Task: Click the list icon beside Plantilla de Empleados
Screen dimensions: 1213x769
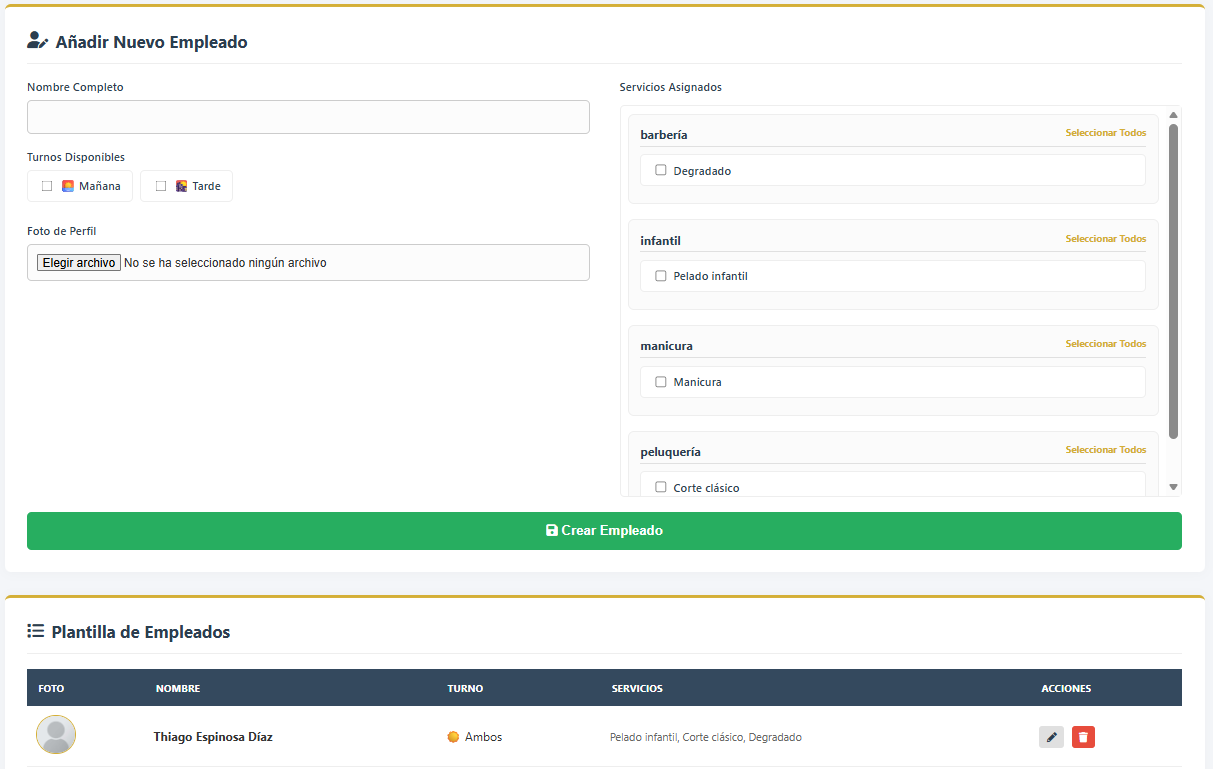Action: 35,631
